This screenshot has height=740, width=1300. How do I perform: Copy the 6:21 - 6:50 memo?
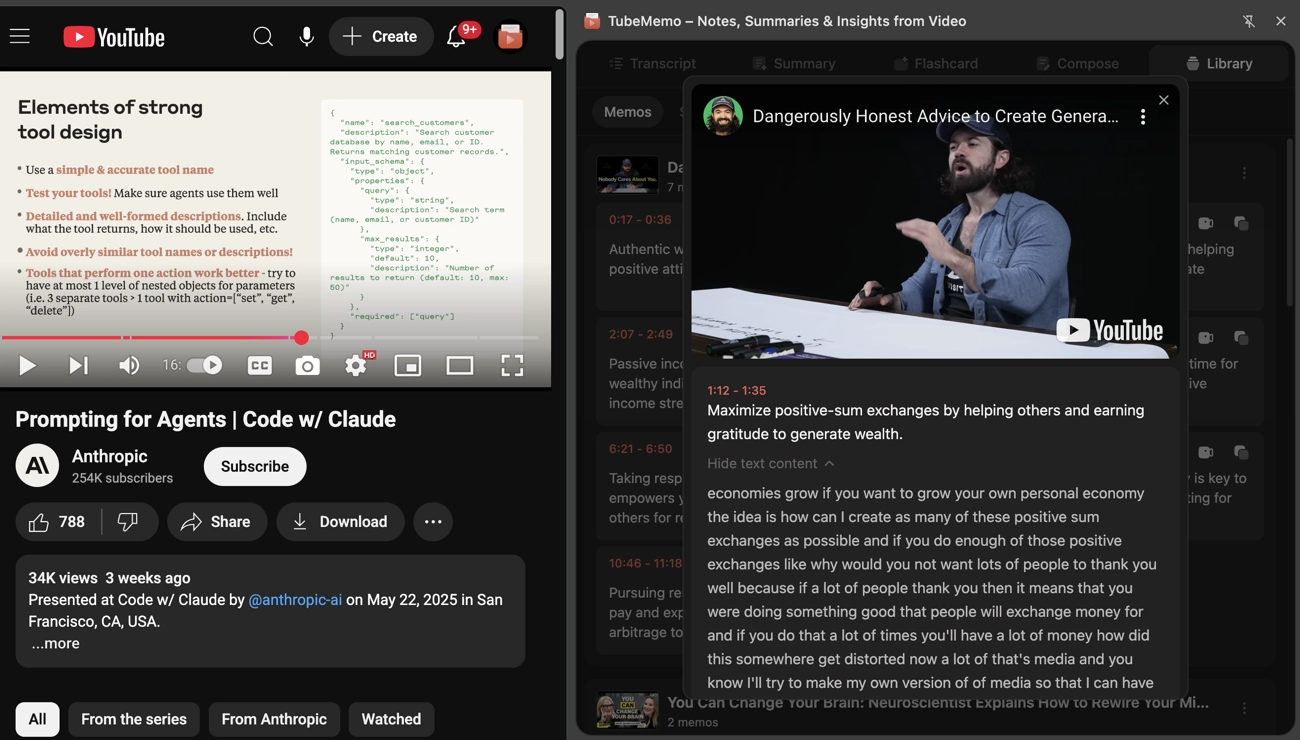(1241, 453)
